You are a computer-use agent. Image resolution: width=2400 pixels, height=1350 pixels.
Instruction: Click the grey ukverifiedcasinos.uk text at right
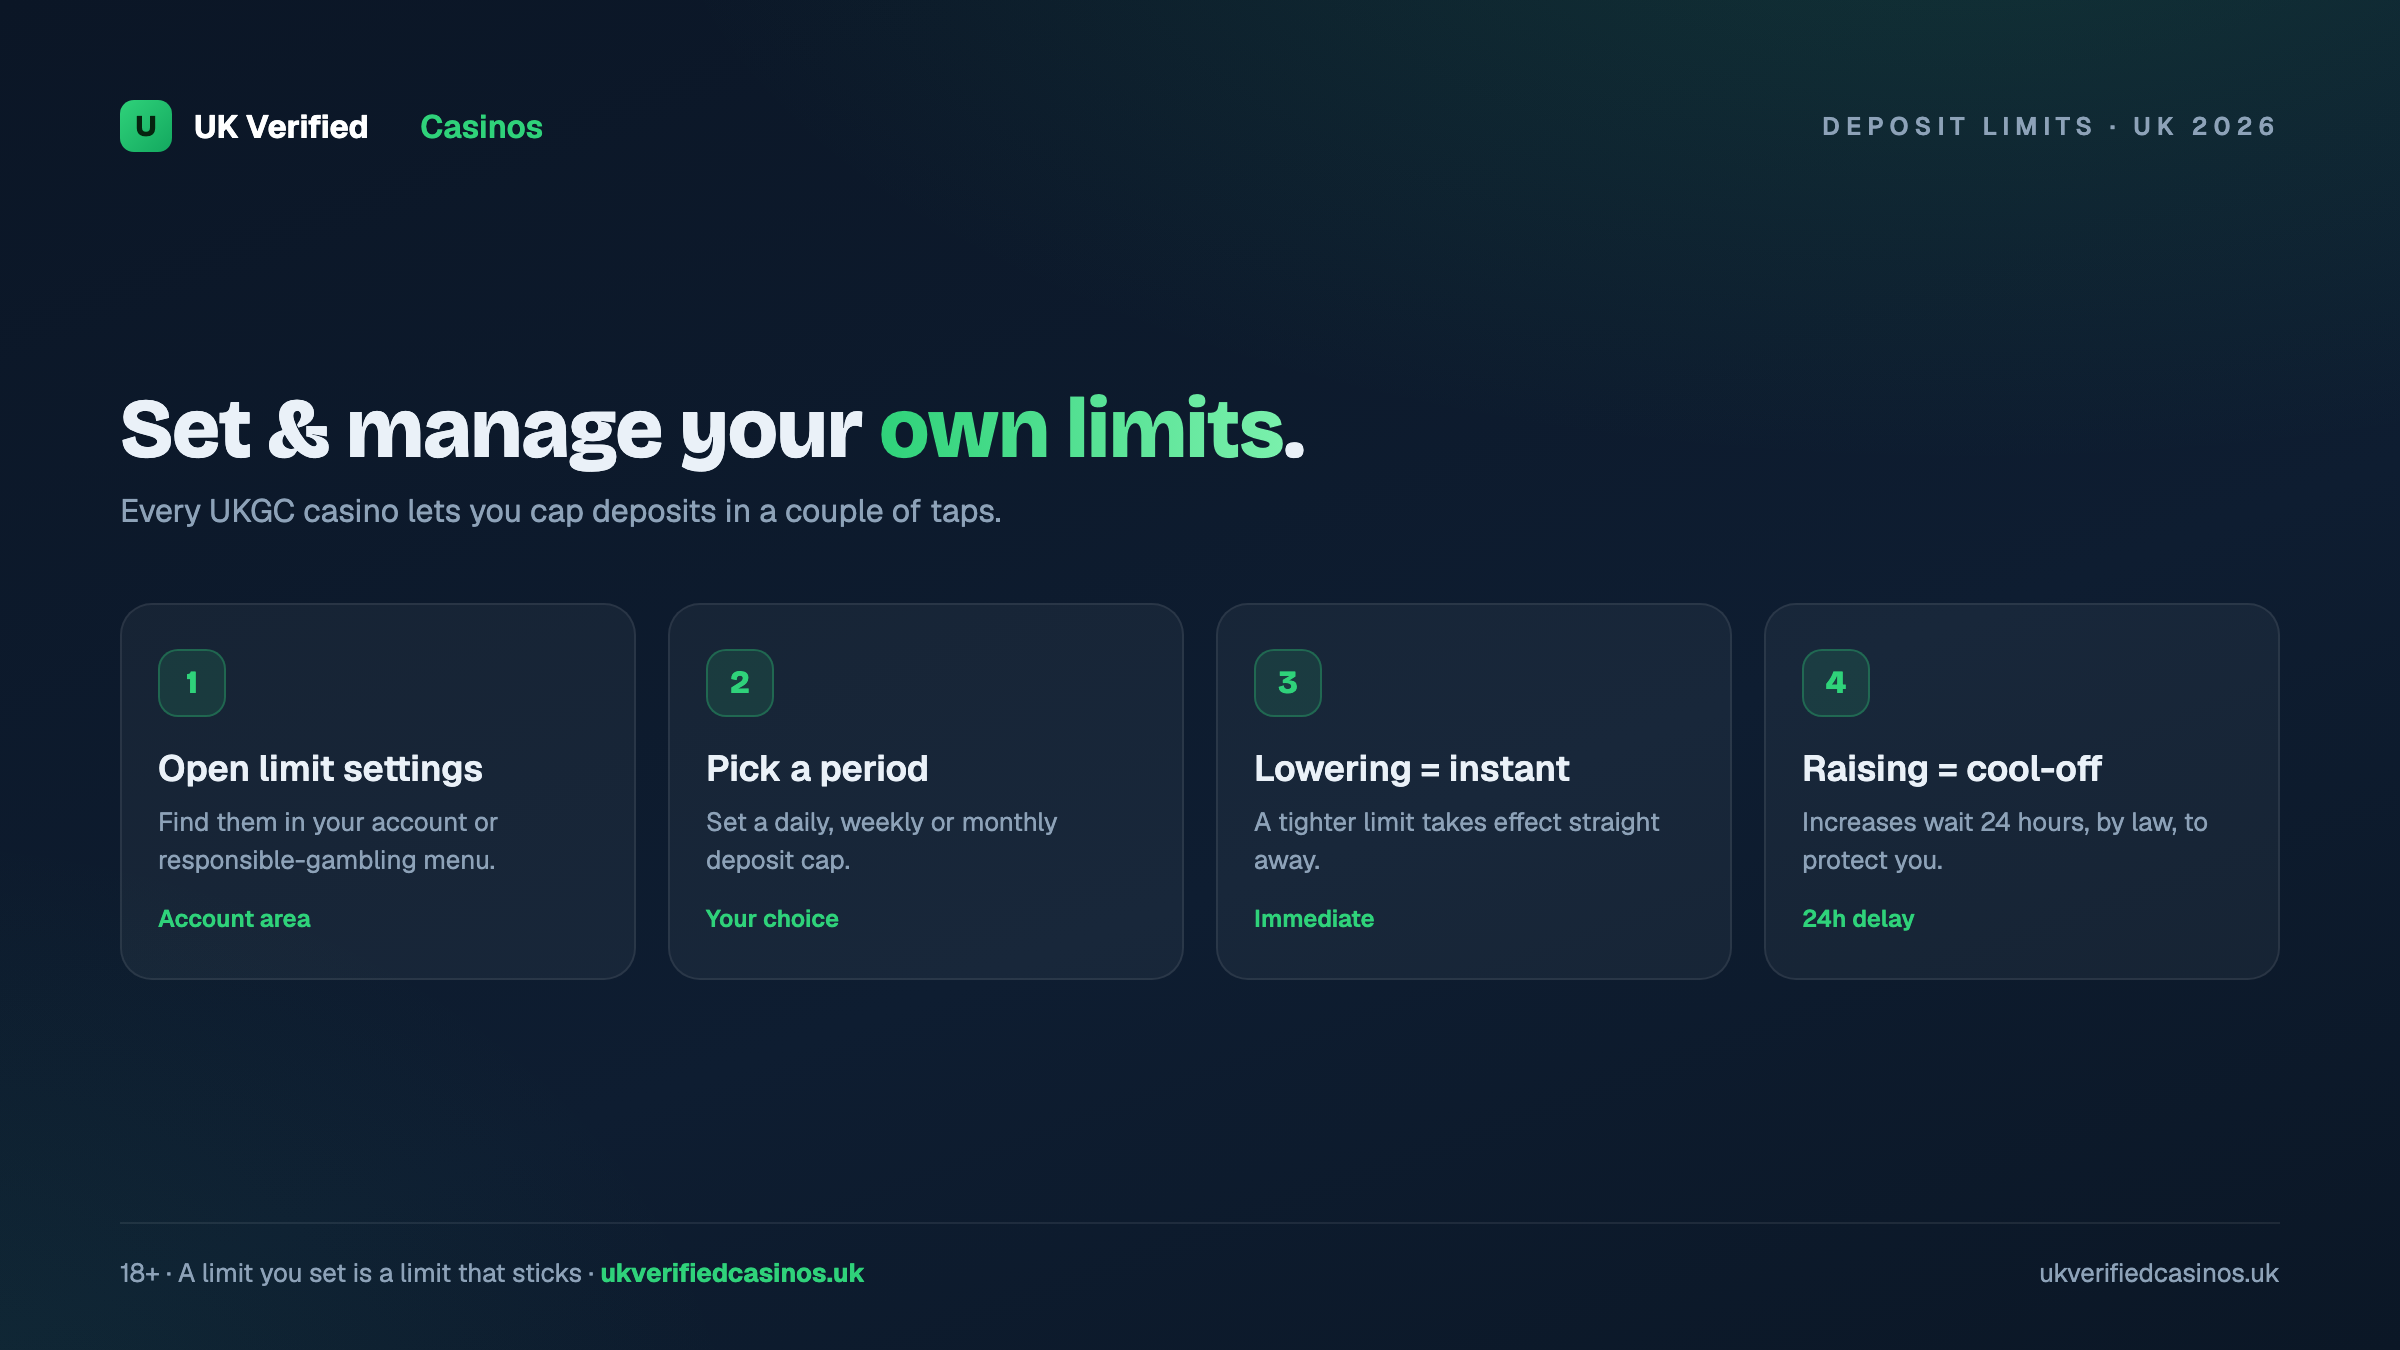click(2159, 1273)
